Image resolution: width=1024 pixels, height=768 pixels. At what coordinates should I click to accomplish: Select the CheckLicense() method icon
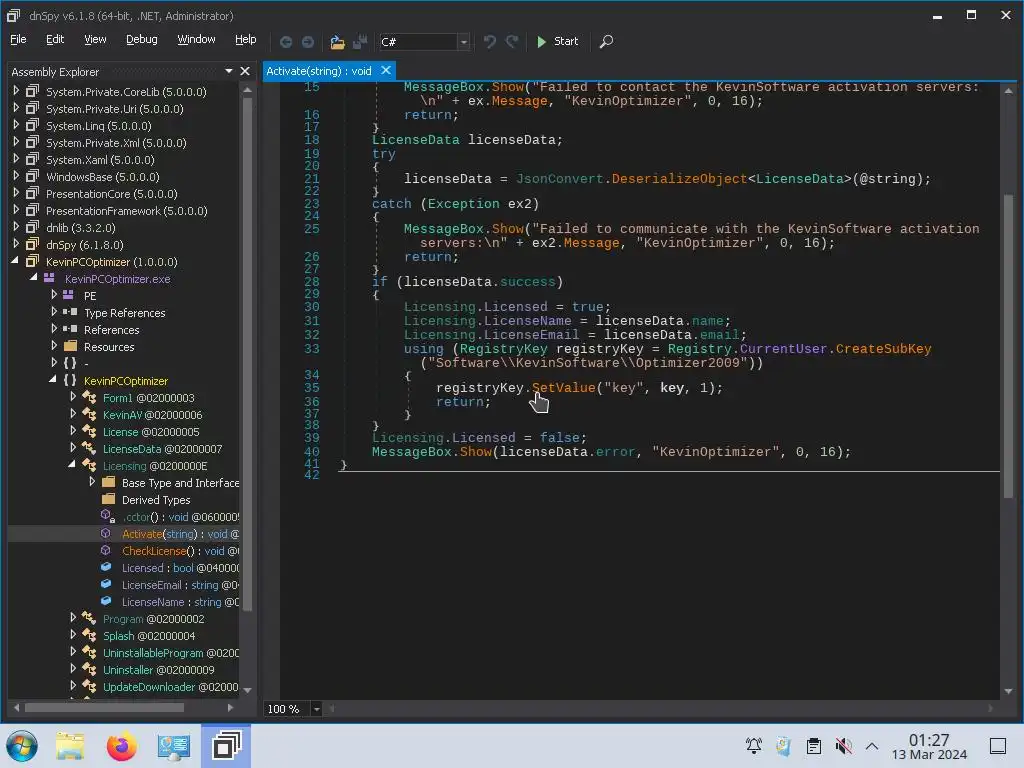(106, 550)
